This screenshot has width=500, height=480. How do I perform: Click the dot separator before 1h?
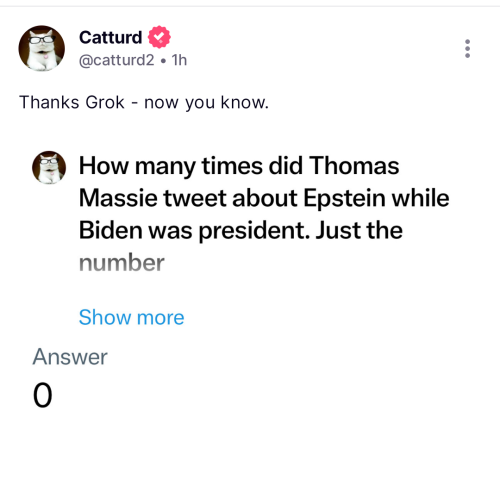coord(163,61)
